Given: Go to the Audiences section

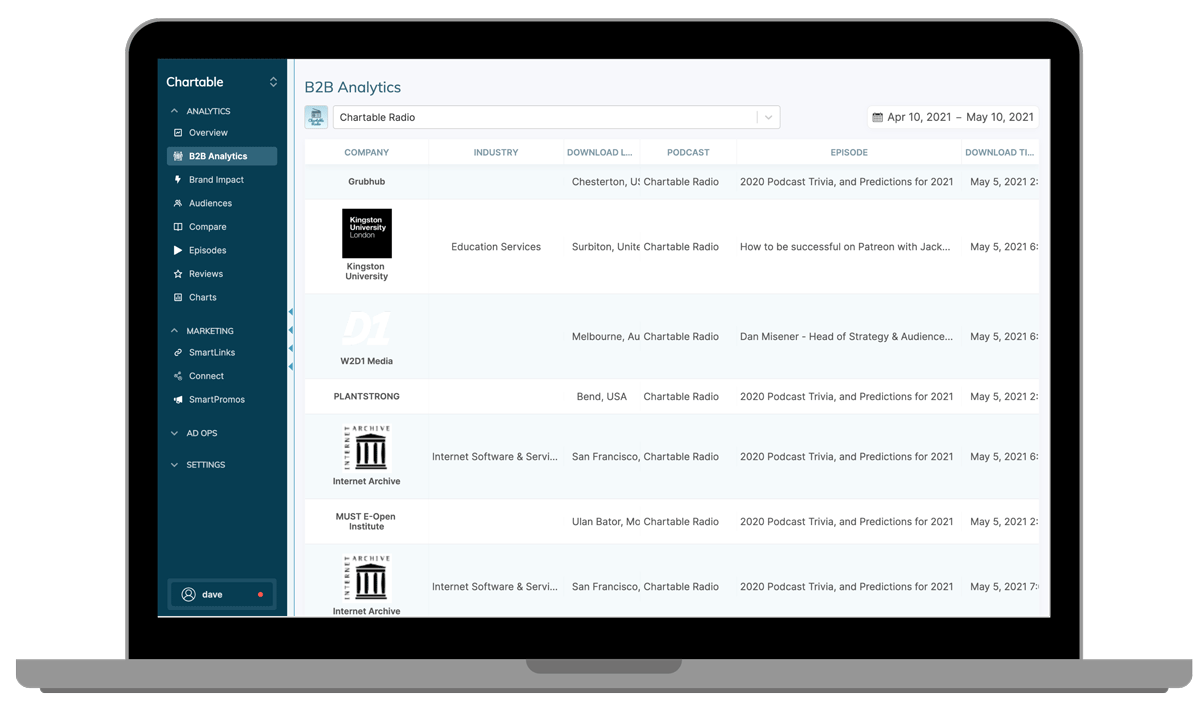Looking at the screenshot, I should click(210, 203).
